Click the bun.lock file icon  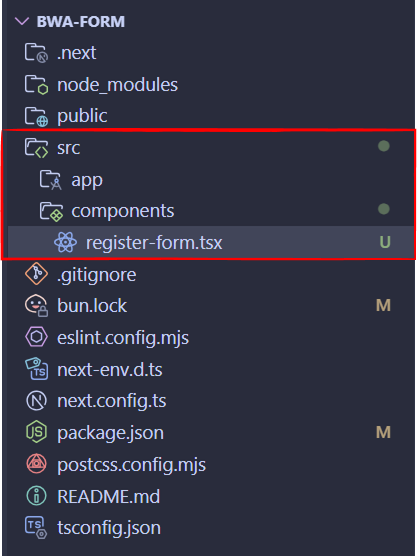tap(36, 305)
